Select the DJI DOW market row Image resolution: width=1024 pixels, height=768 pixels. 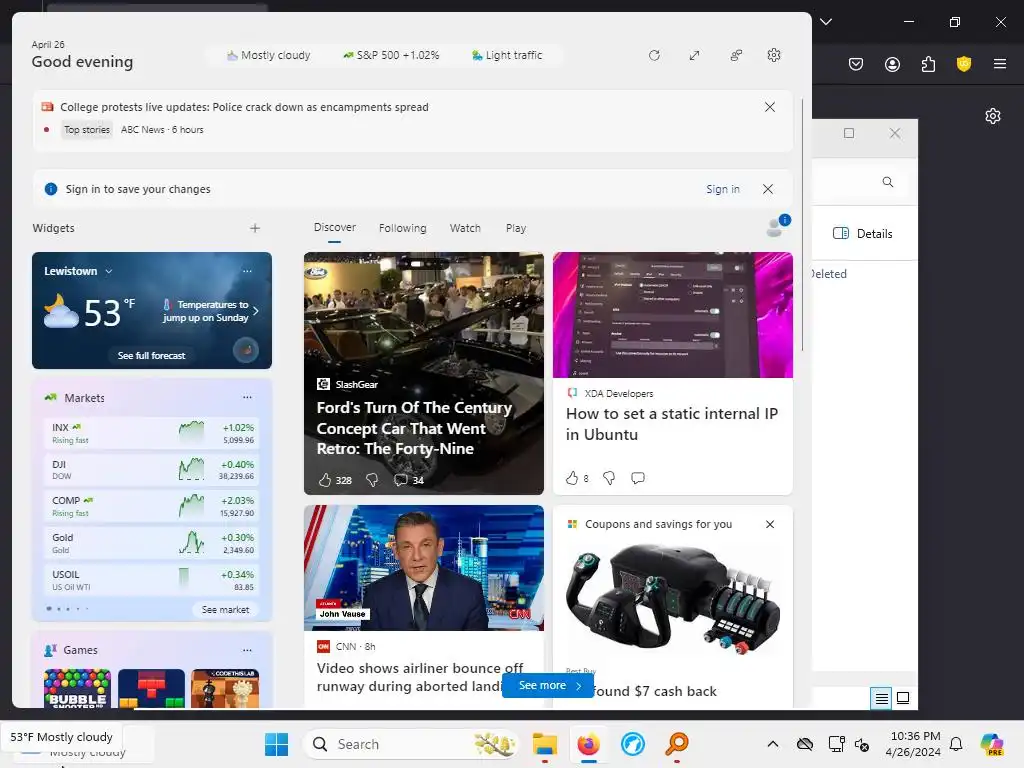[152, 470]
